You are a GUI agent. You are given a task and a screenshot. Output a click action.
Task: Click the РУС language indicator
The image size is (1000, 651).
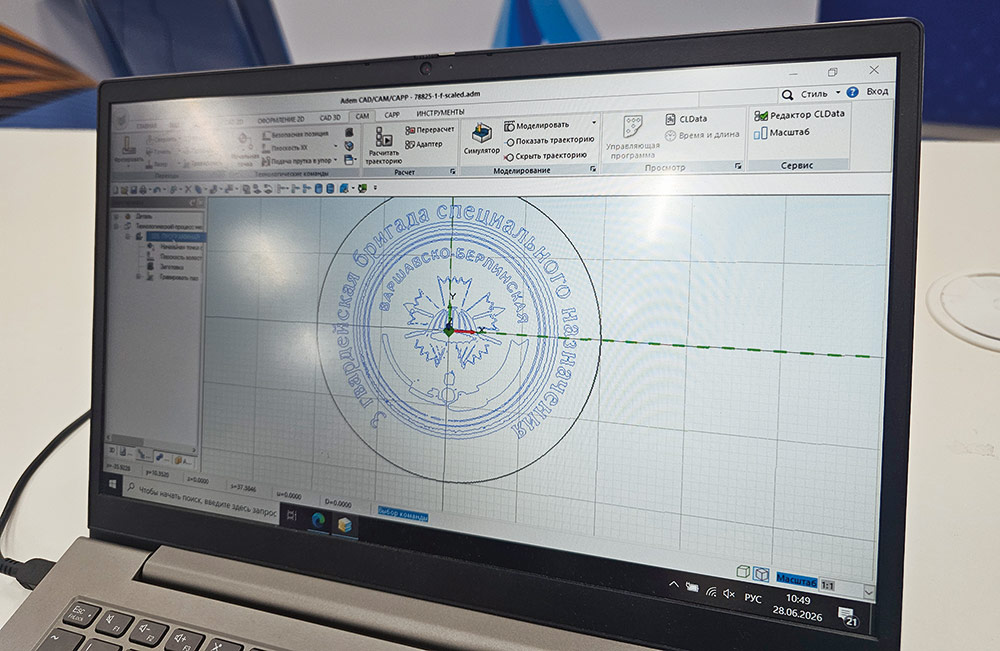[x=753, y=598]
